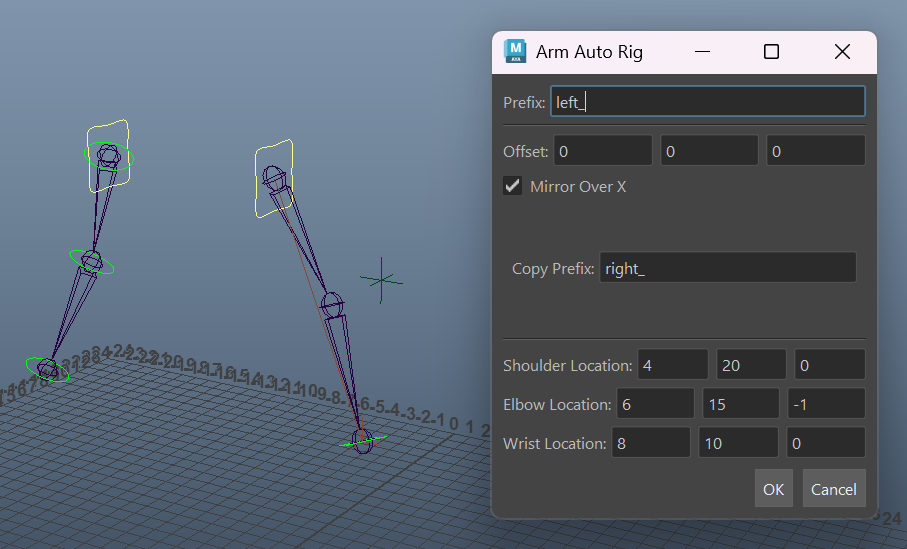The width and height of the screenshot is (907, 549).
Task: Click the Offset label
Action: (525, 152)
